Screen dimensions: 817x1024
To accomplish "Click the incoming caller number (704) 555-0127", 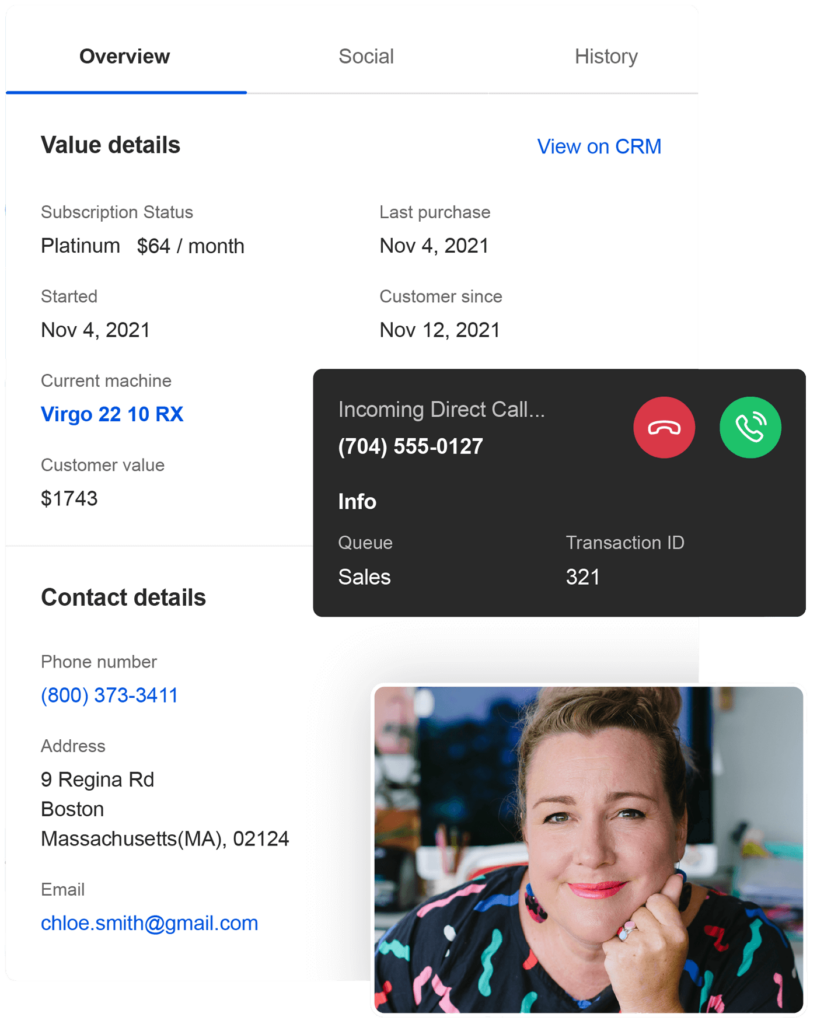I will tap(410, 446).
